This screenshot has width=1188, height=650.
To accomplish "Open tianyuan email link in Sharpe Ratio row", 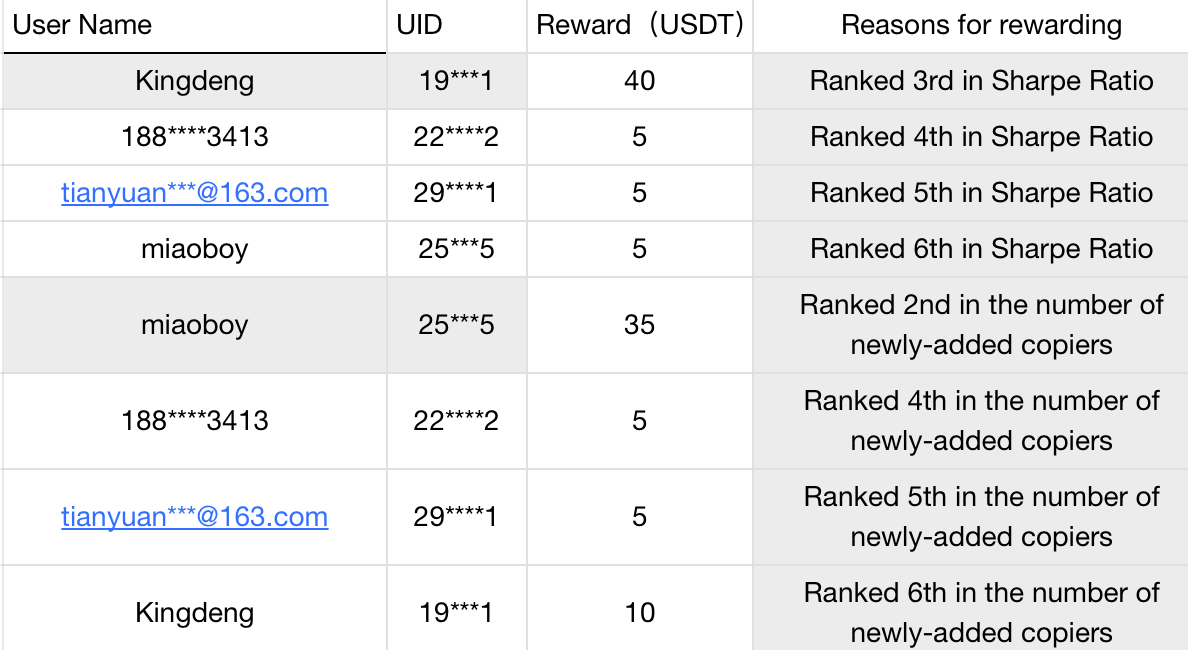I will [x=194, y=193].
